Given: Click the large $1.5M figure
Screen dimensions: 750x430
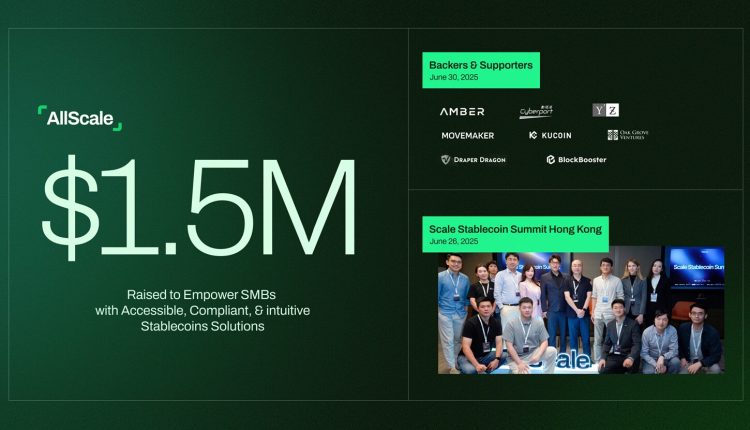Looking at the screenshot, I should (199, 208).
